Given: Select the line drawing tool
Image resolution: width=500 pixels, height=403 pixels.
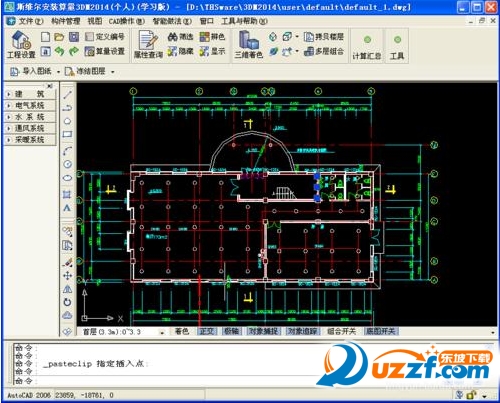Looking at the screenshot, I should pyautogui.click(x=67, y=95).
